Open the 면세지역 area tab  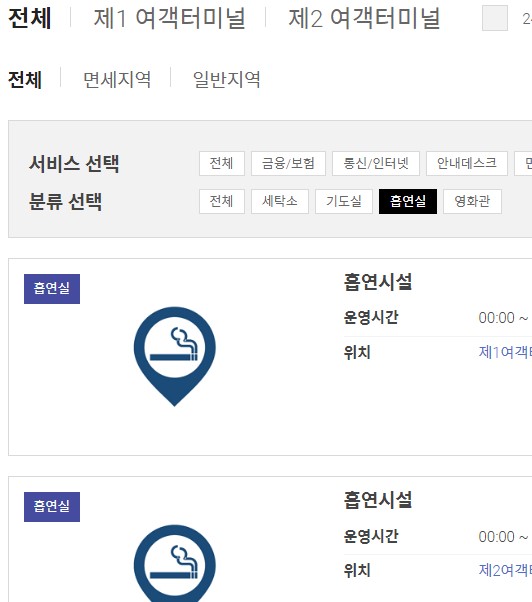pos(117,79)
